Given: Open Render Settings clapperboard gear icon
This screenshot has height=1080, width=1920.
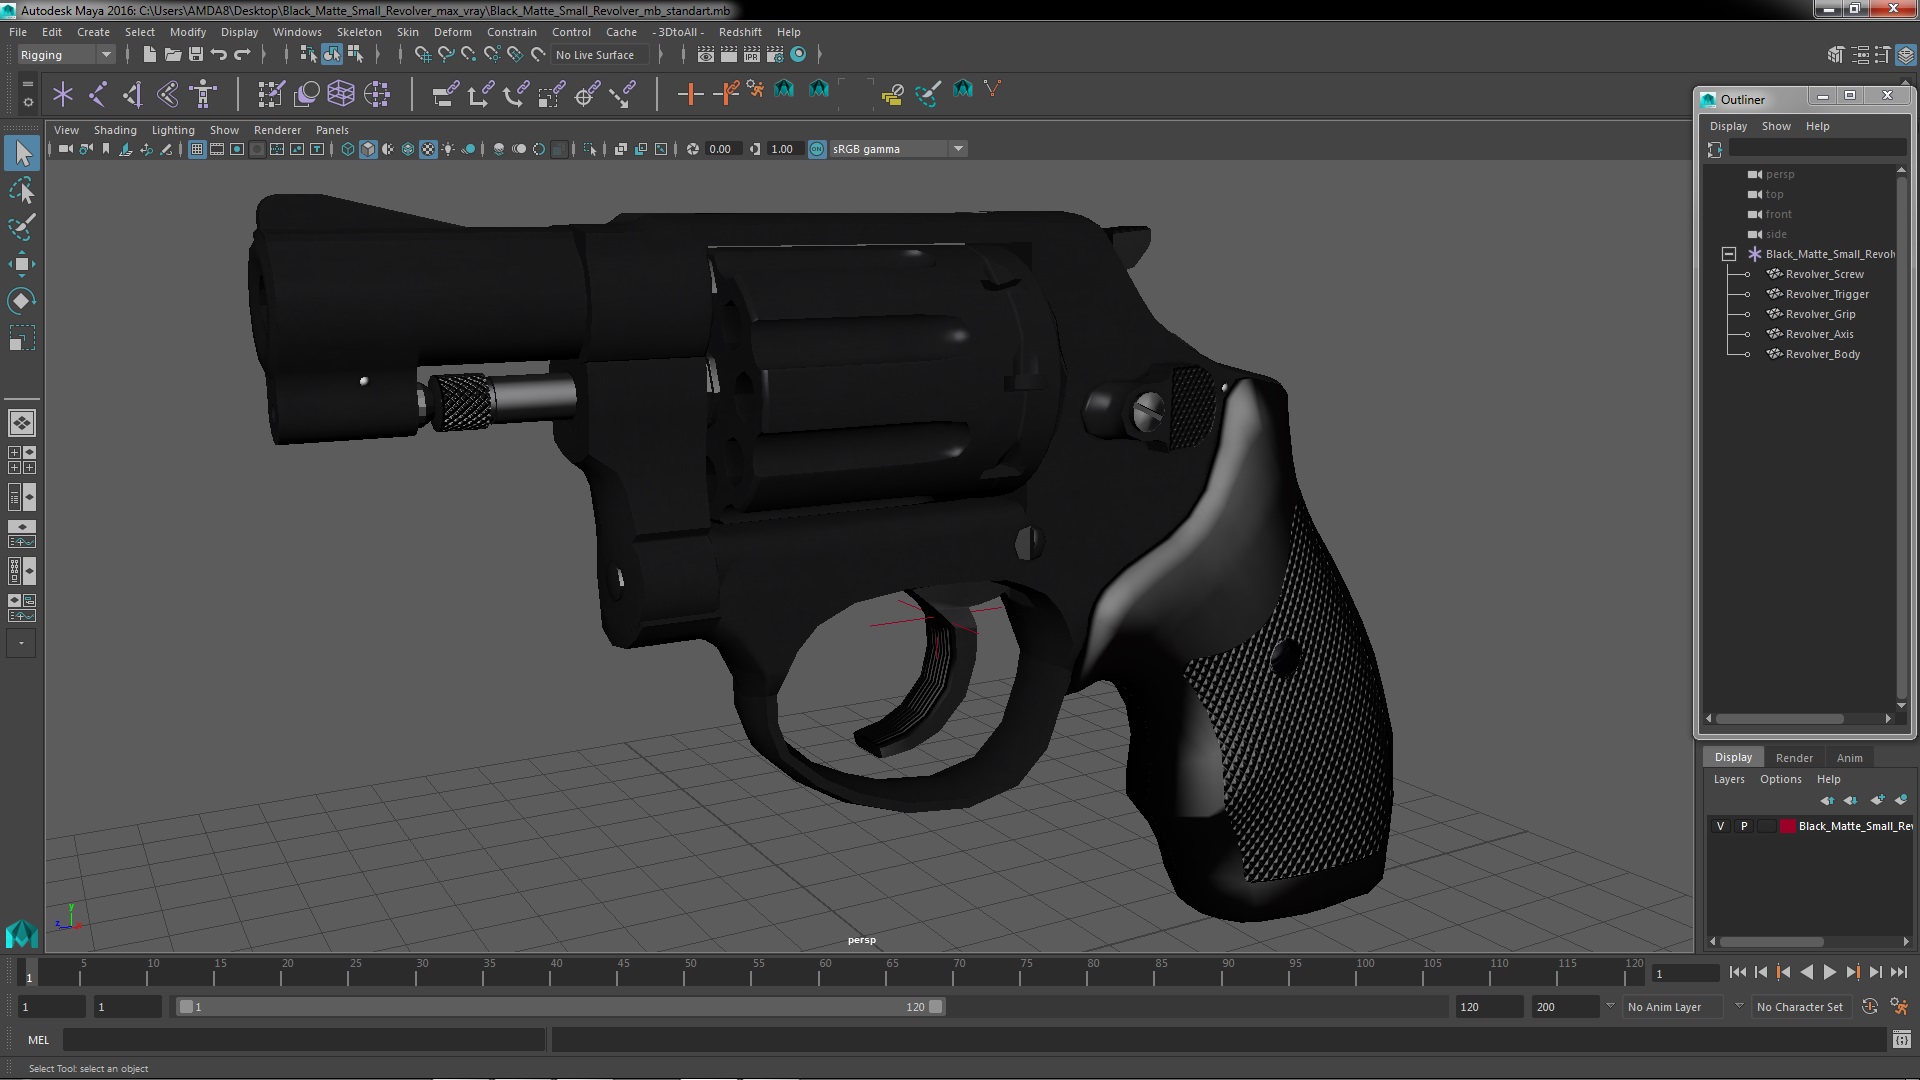Looking at the screenshot, I should tap(775, 55).
